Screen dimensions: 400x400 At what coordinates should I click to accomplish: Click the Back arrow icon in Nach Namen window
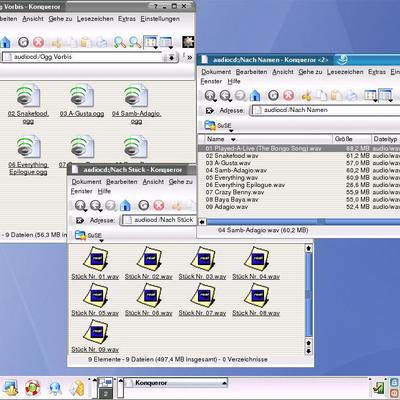point(225,96)
